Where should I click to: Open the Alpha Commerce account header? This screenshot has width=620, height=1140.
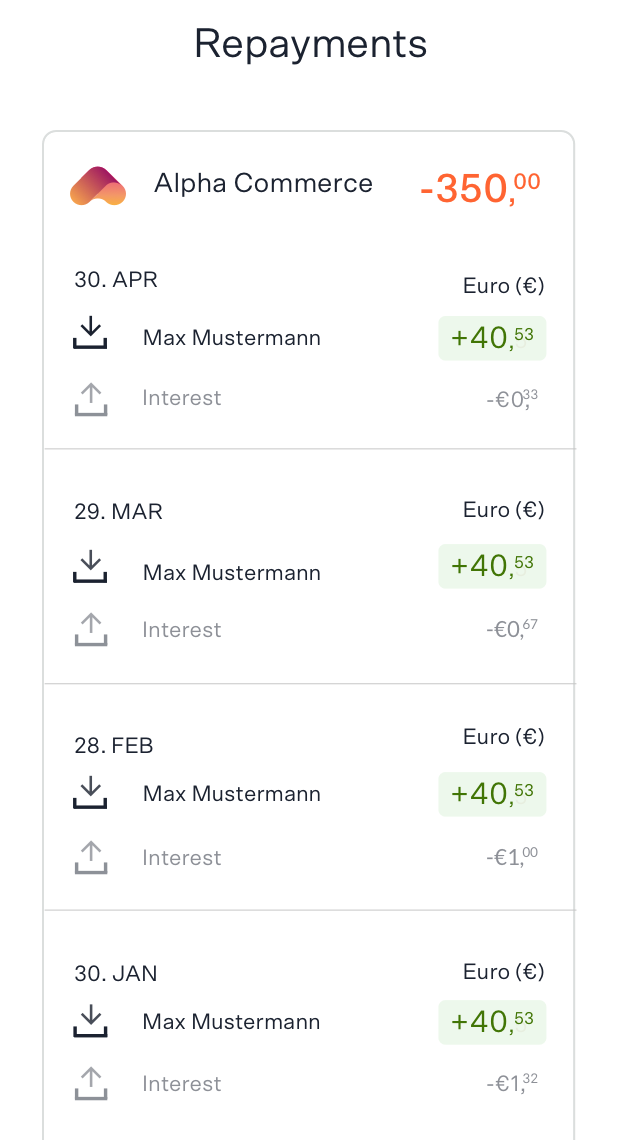click(264, 184)
